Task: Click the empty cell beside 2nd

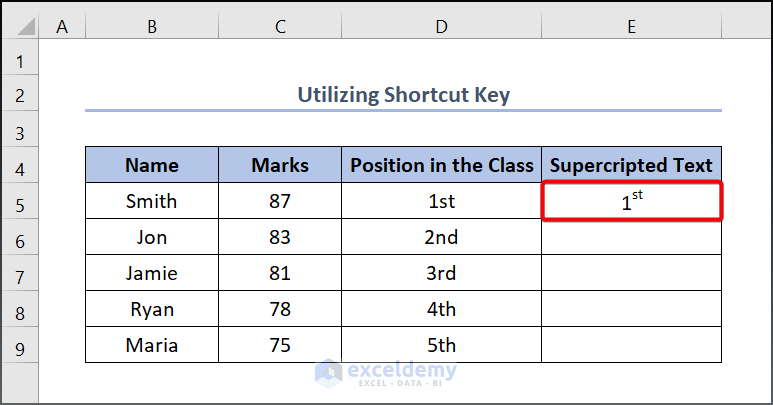Action: point(631,237)
